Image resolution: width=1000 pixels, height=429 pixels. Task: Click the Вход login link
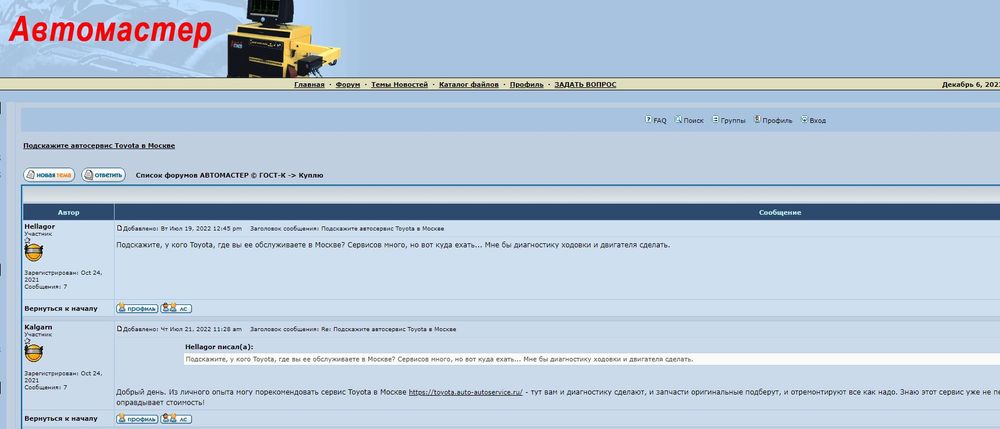(813, 120)
